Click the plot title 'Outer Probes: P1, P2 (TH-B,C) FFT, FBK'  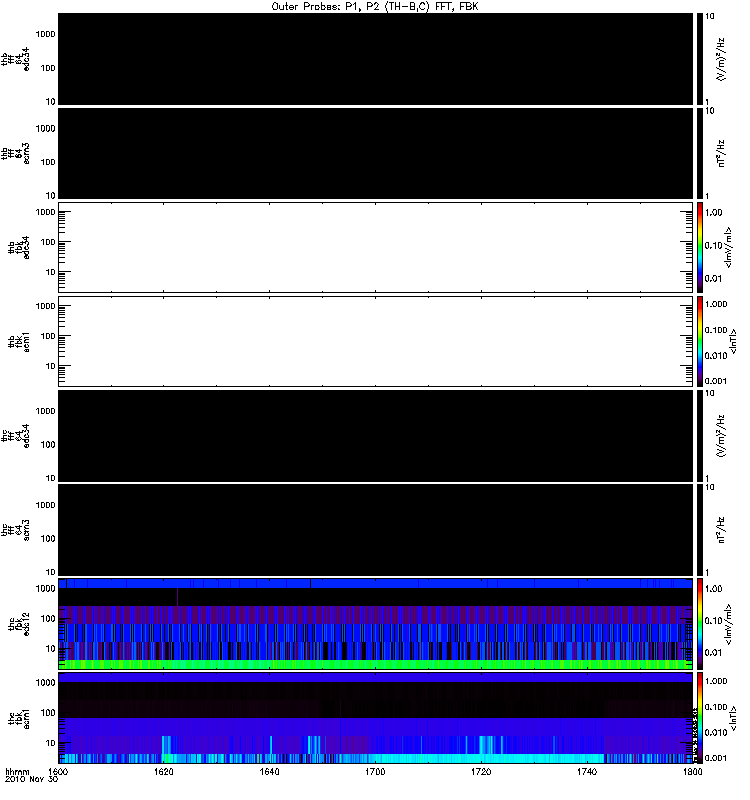click(375, 6)
